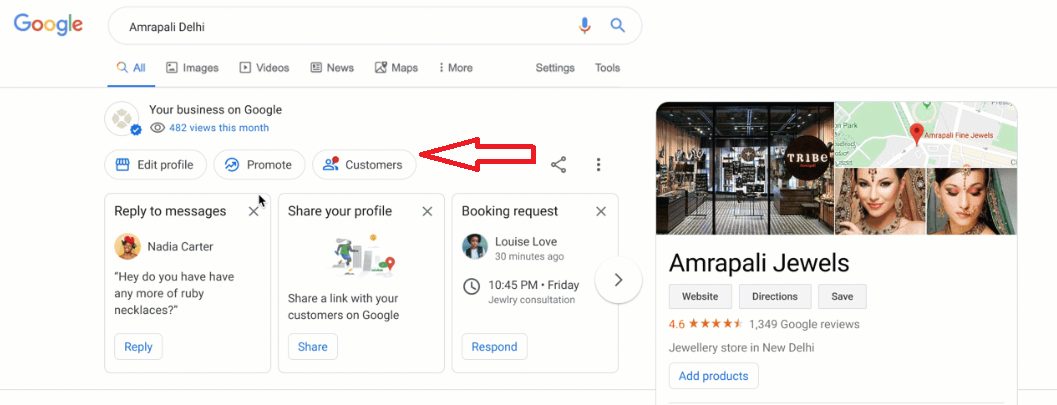Open the News tab
The image size is (1057, 405).
coord(332,67)
